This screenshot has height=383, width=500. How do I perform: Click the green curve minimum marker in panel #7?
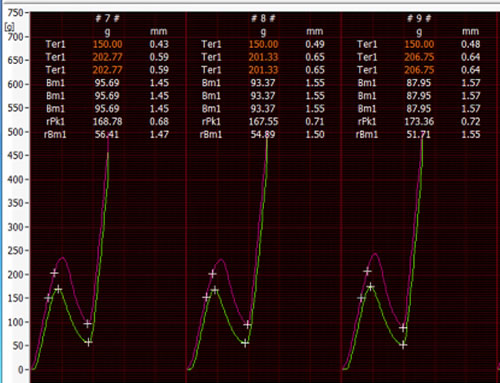(x=88, y=342)
